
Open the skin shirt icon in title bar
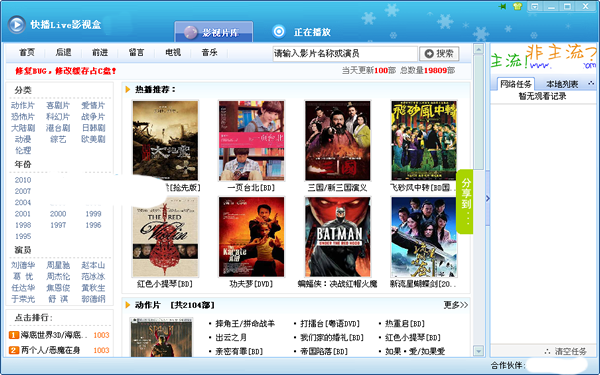click(517, 6)
